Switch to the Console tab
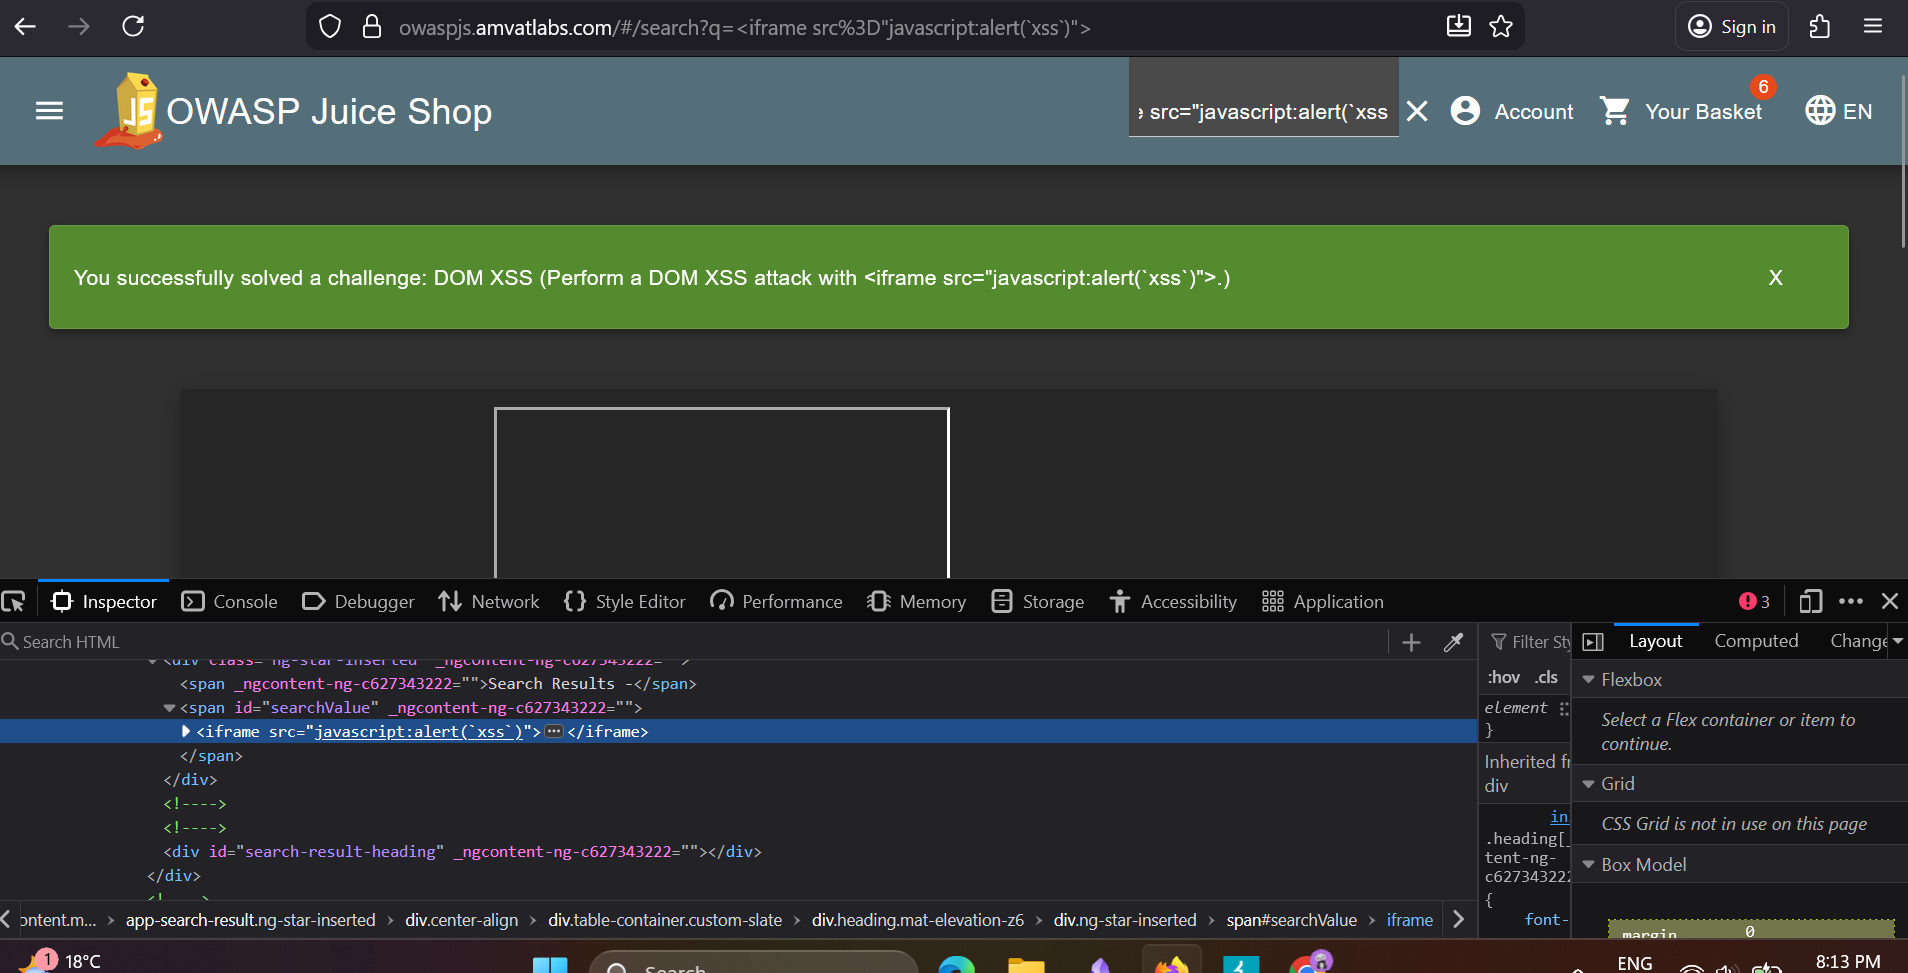 (230, 601)
